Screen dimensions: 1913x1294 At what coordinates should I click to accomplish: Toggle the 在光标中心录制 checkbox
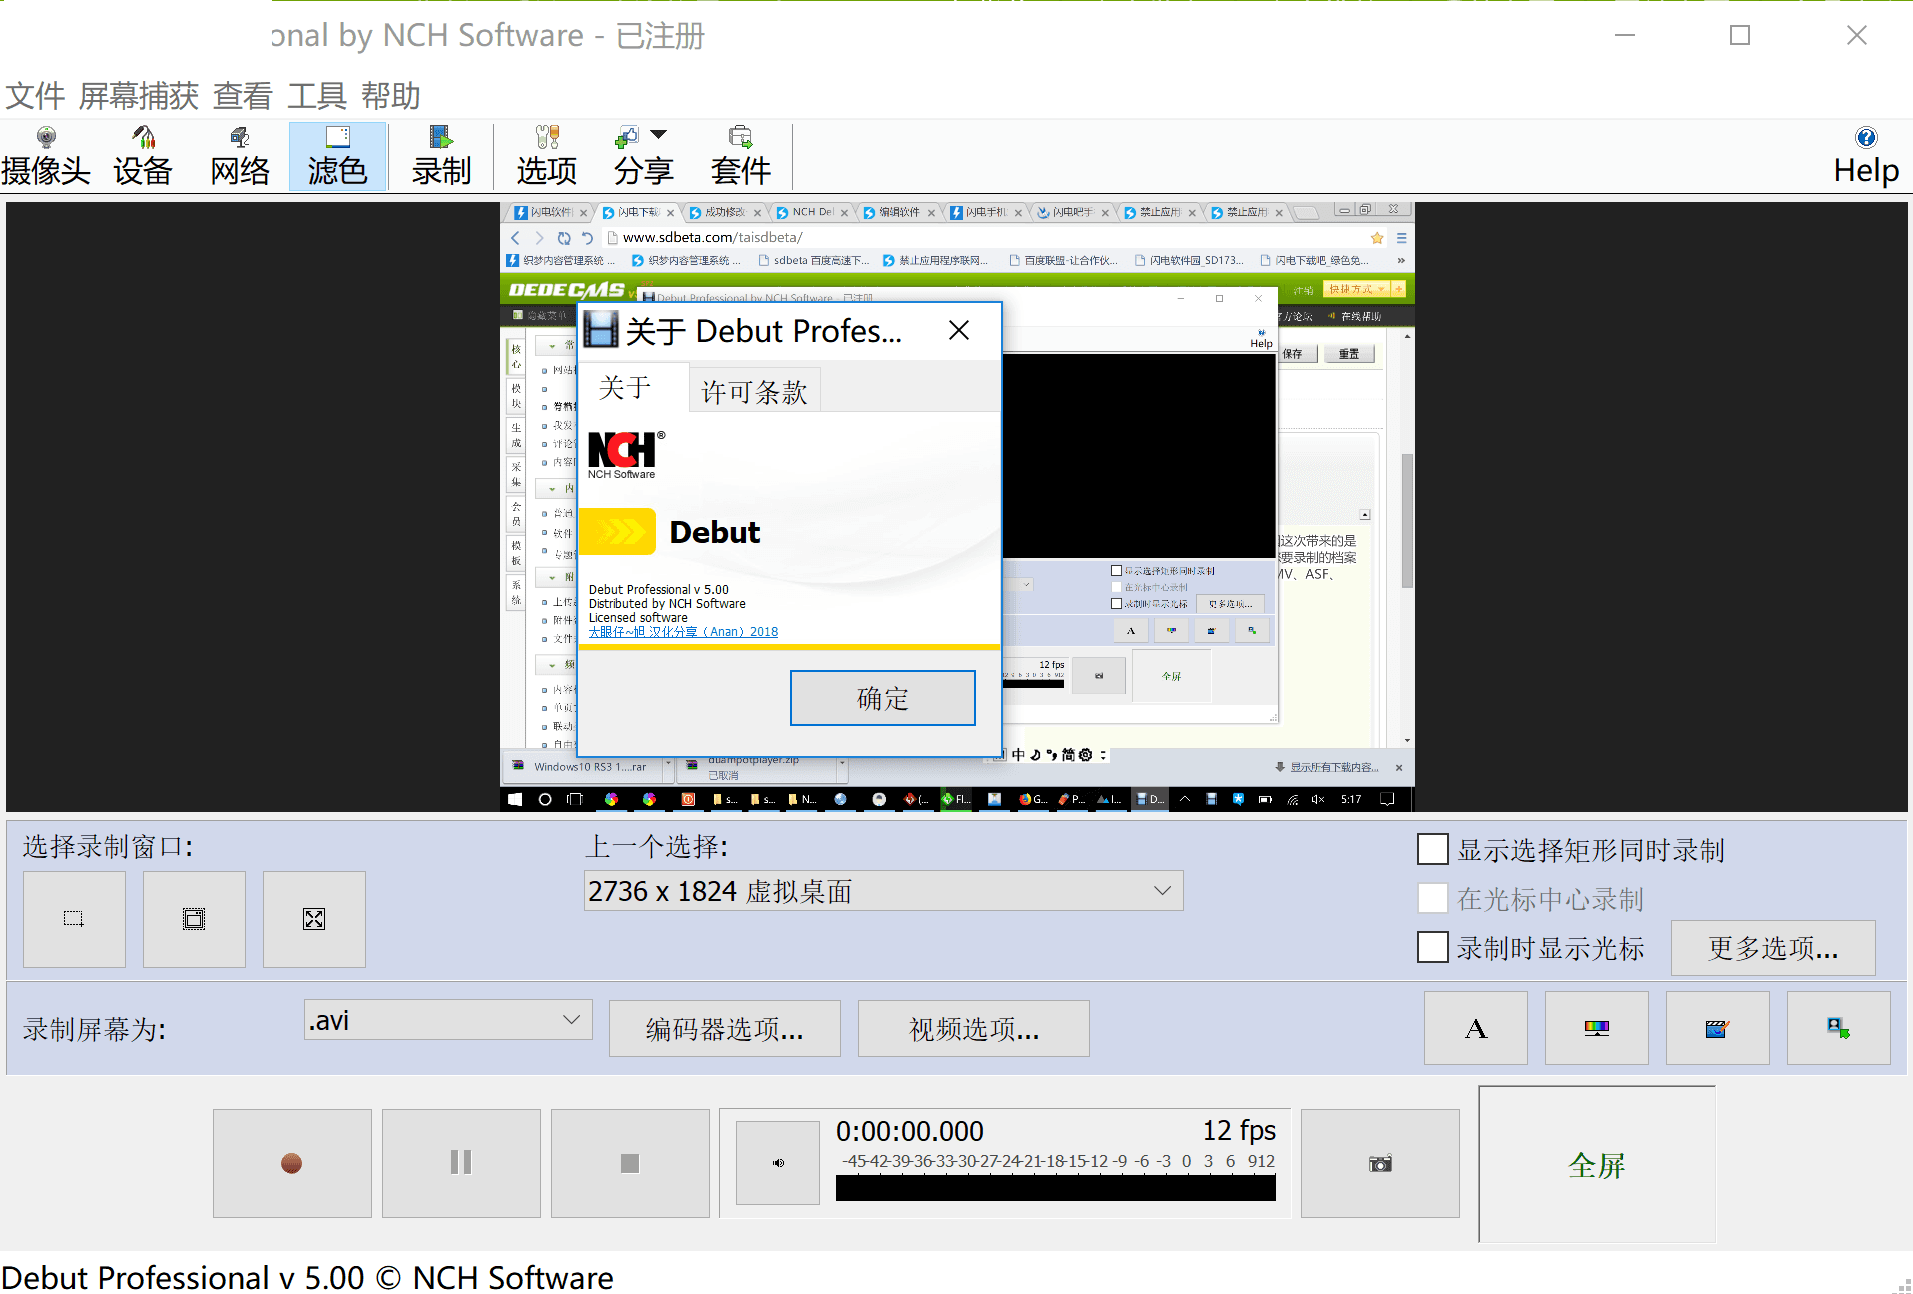(1433, 899)
